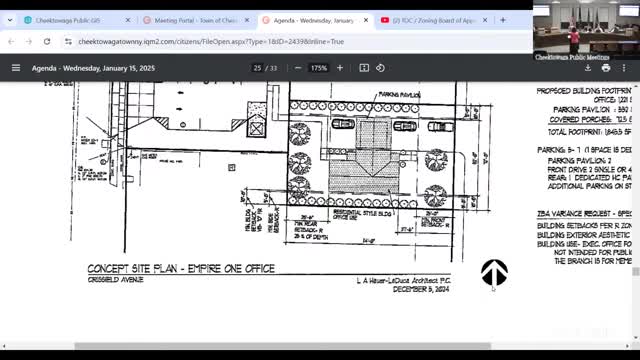This screenshot has width=640, height=360.
Task: Print the PDF document
Action: [x=606, y=68]
